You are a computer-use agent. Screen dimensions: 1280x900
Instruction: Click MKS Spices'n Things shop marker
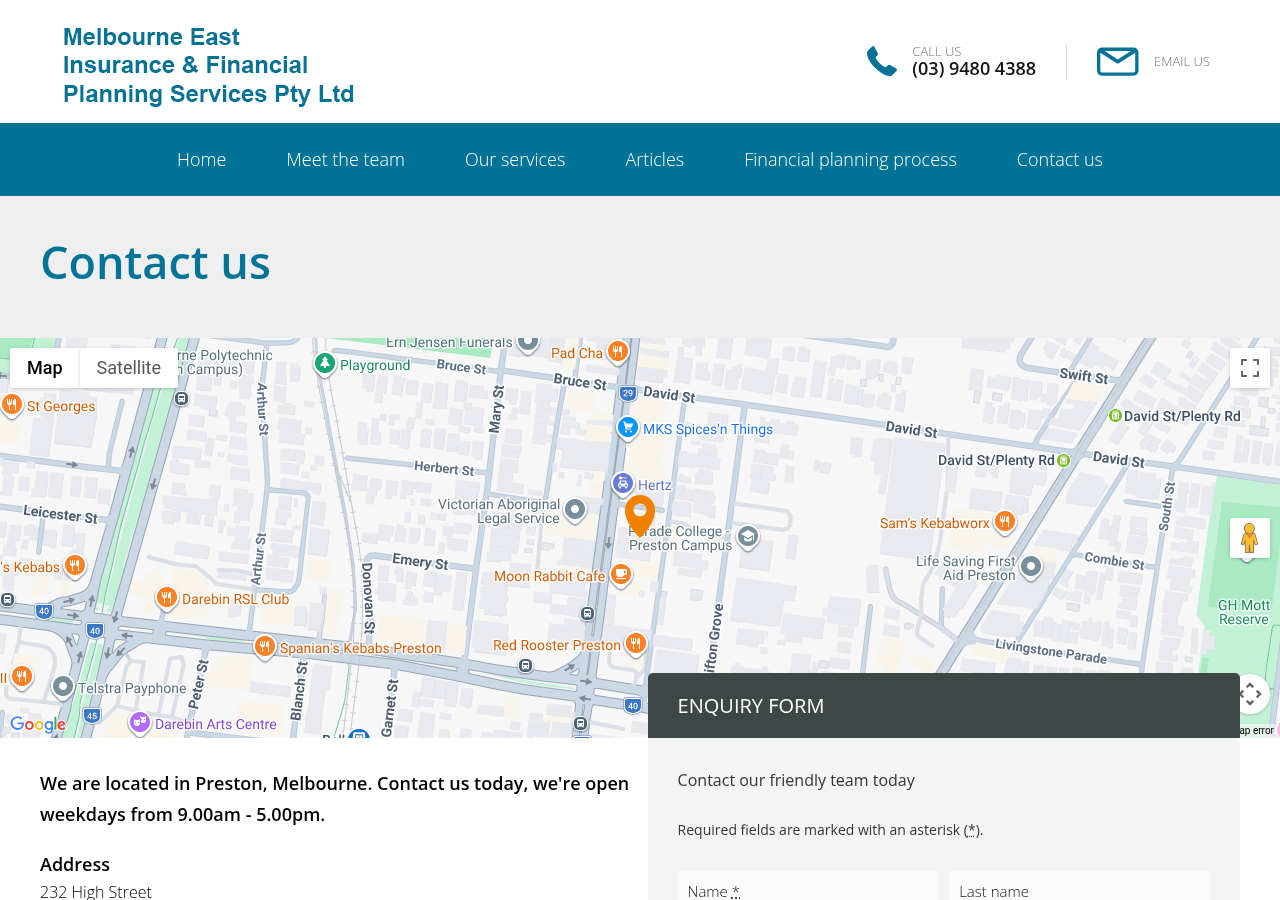coord(627,428)
